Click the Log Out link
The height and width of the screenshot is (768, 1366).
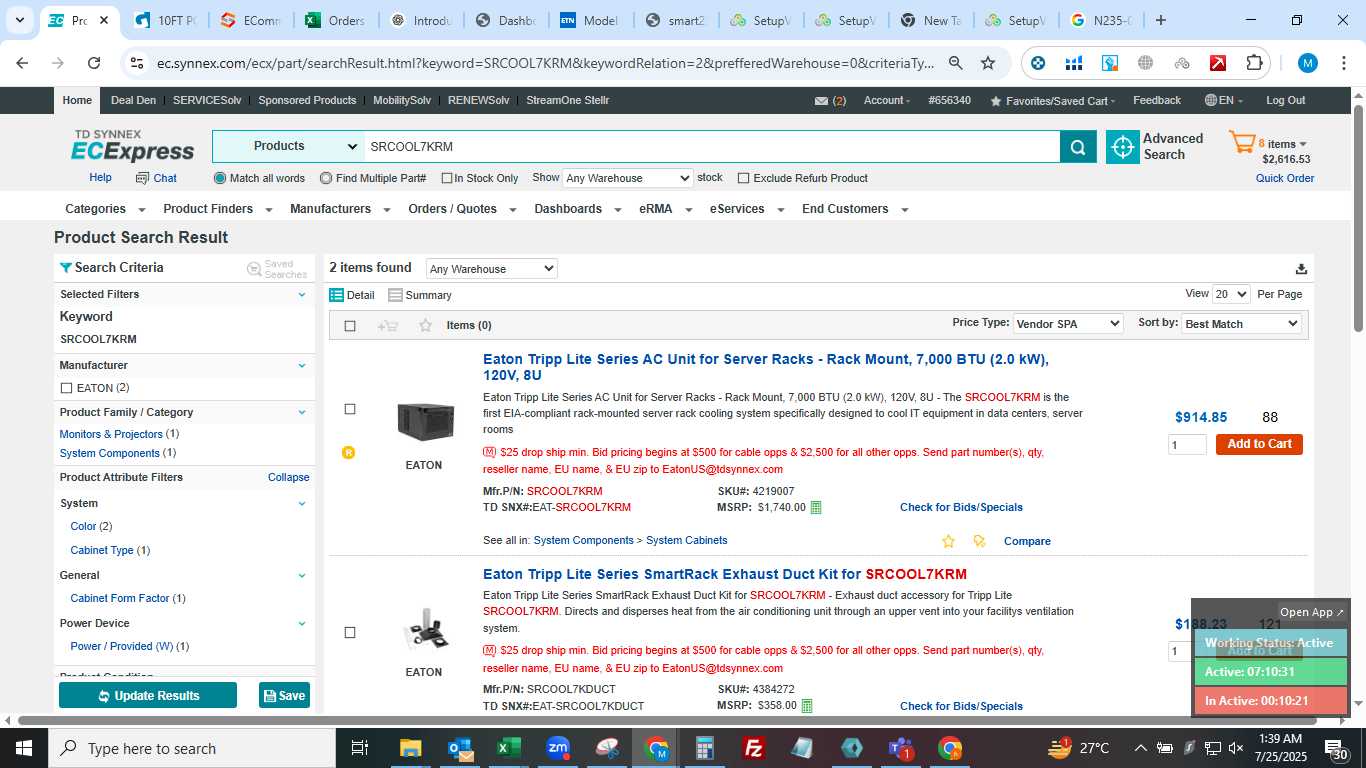pos(1285,100)
